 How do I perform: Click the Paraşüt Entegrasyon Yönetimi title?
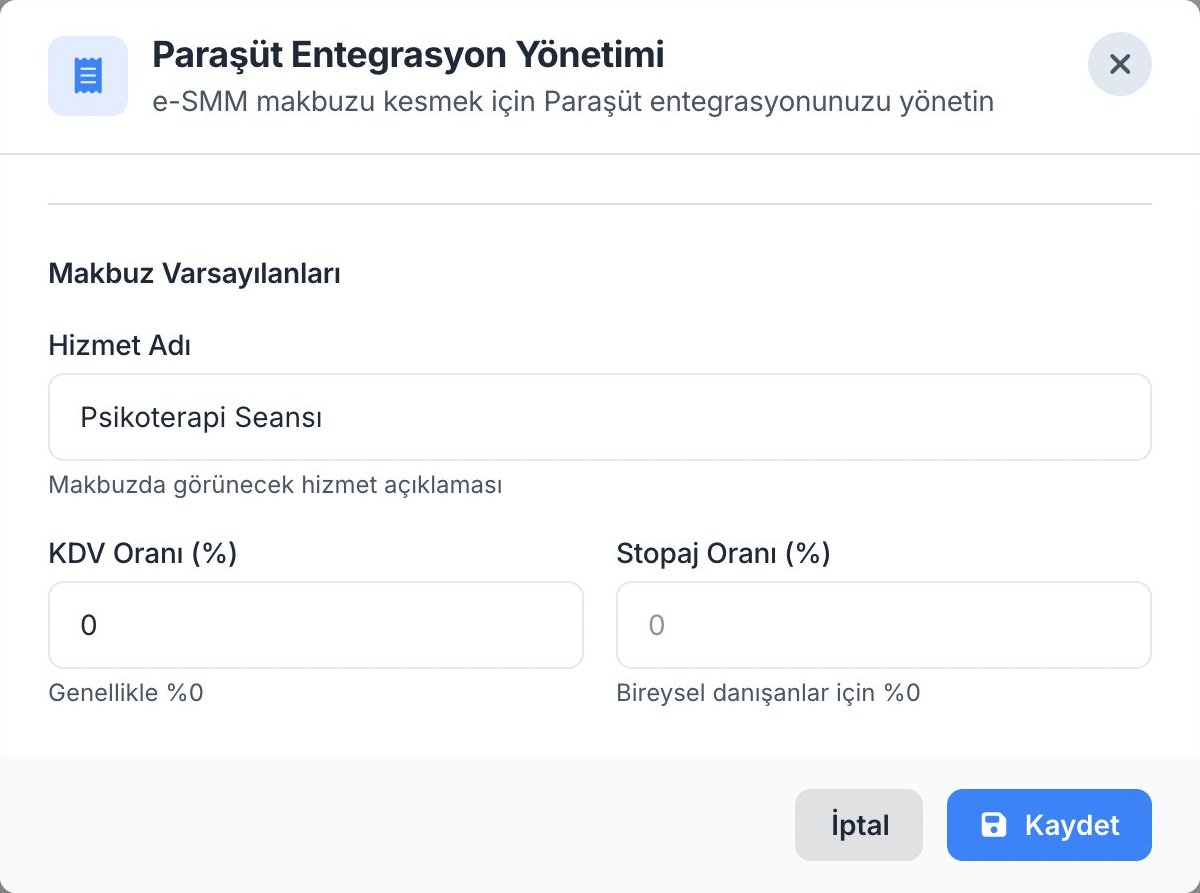coord(408,55)
